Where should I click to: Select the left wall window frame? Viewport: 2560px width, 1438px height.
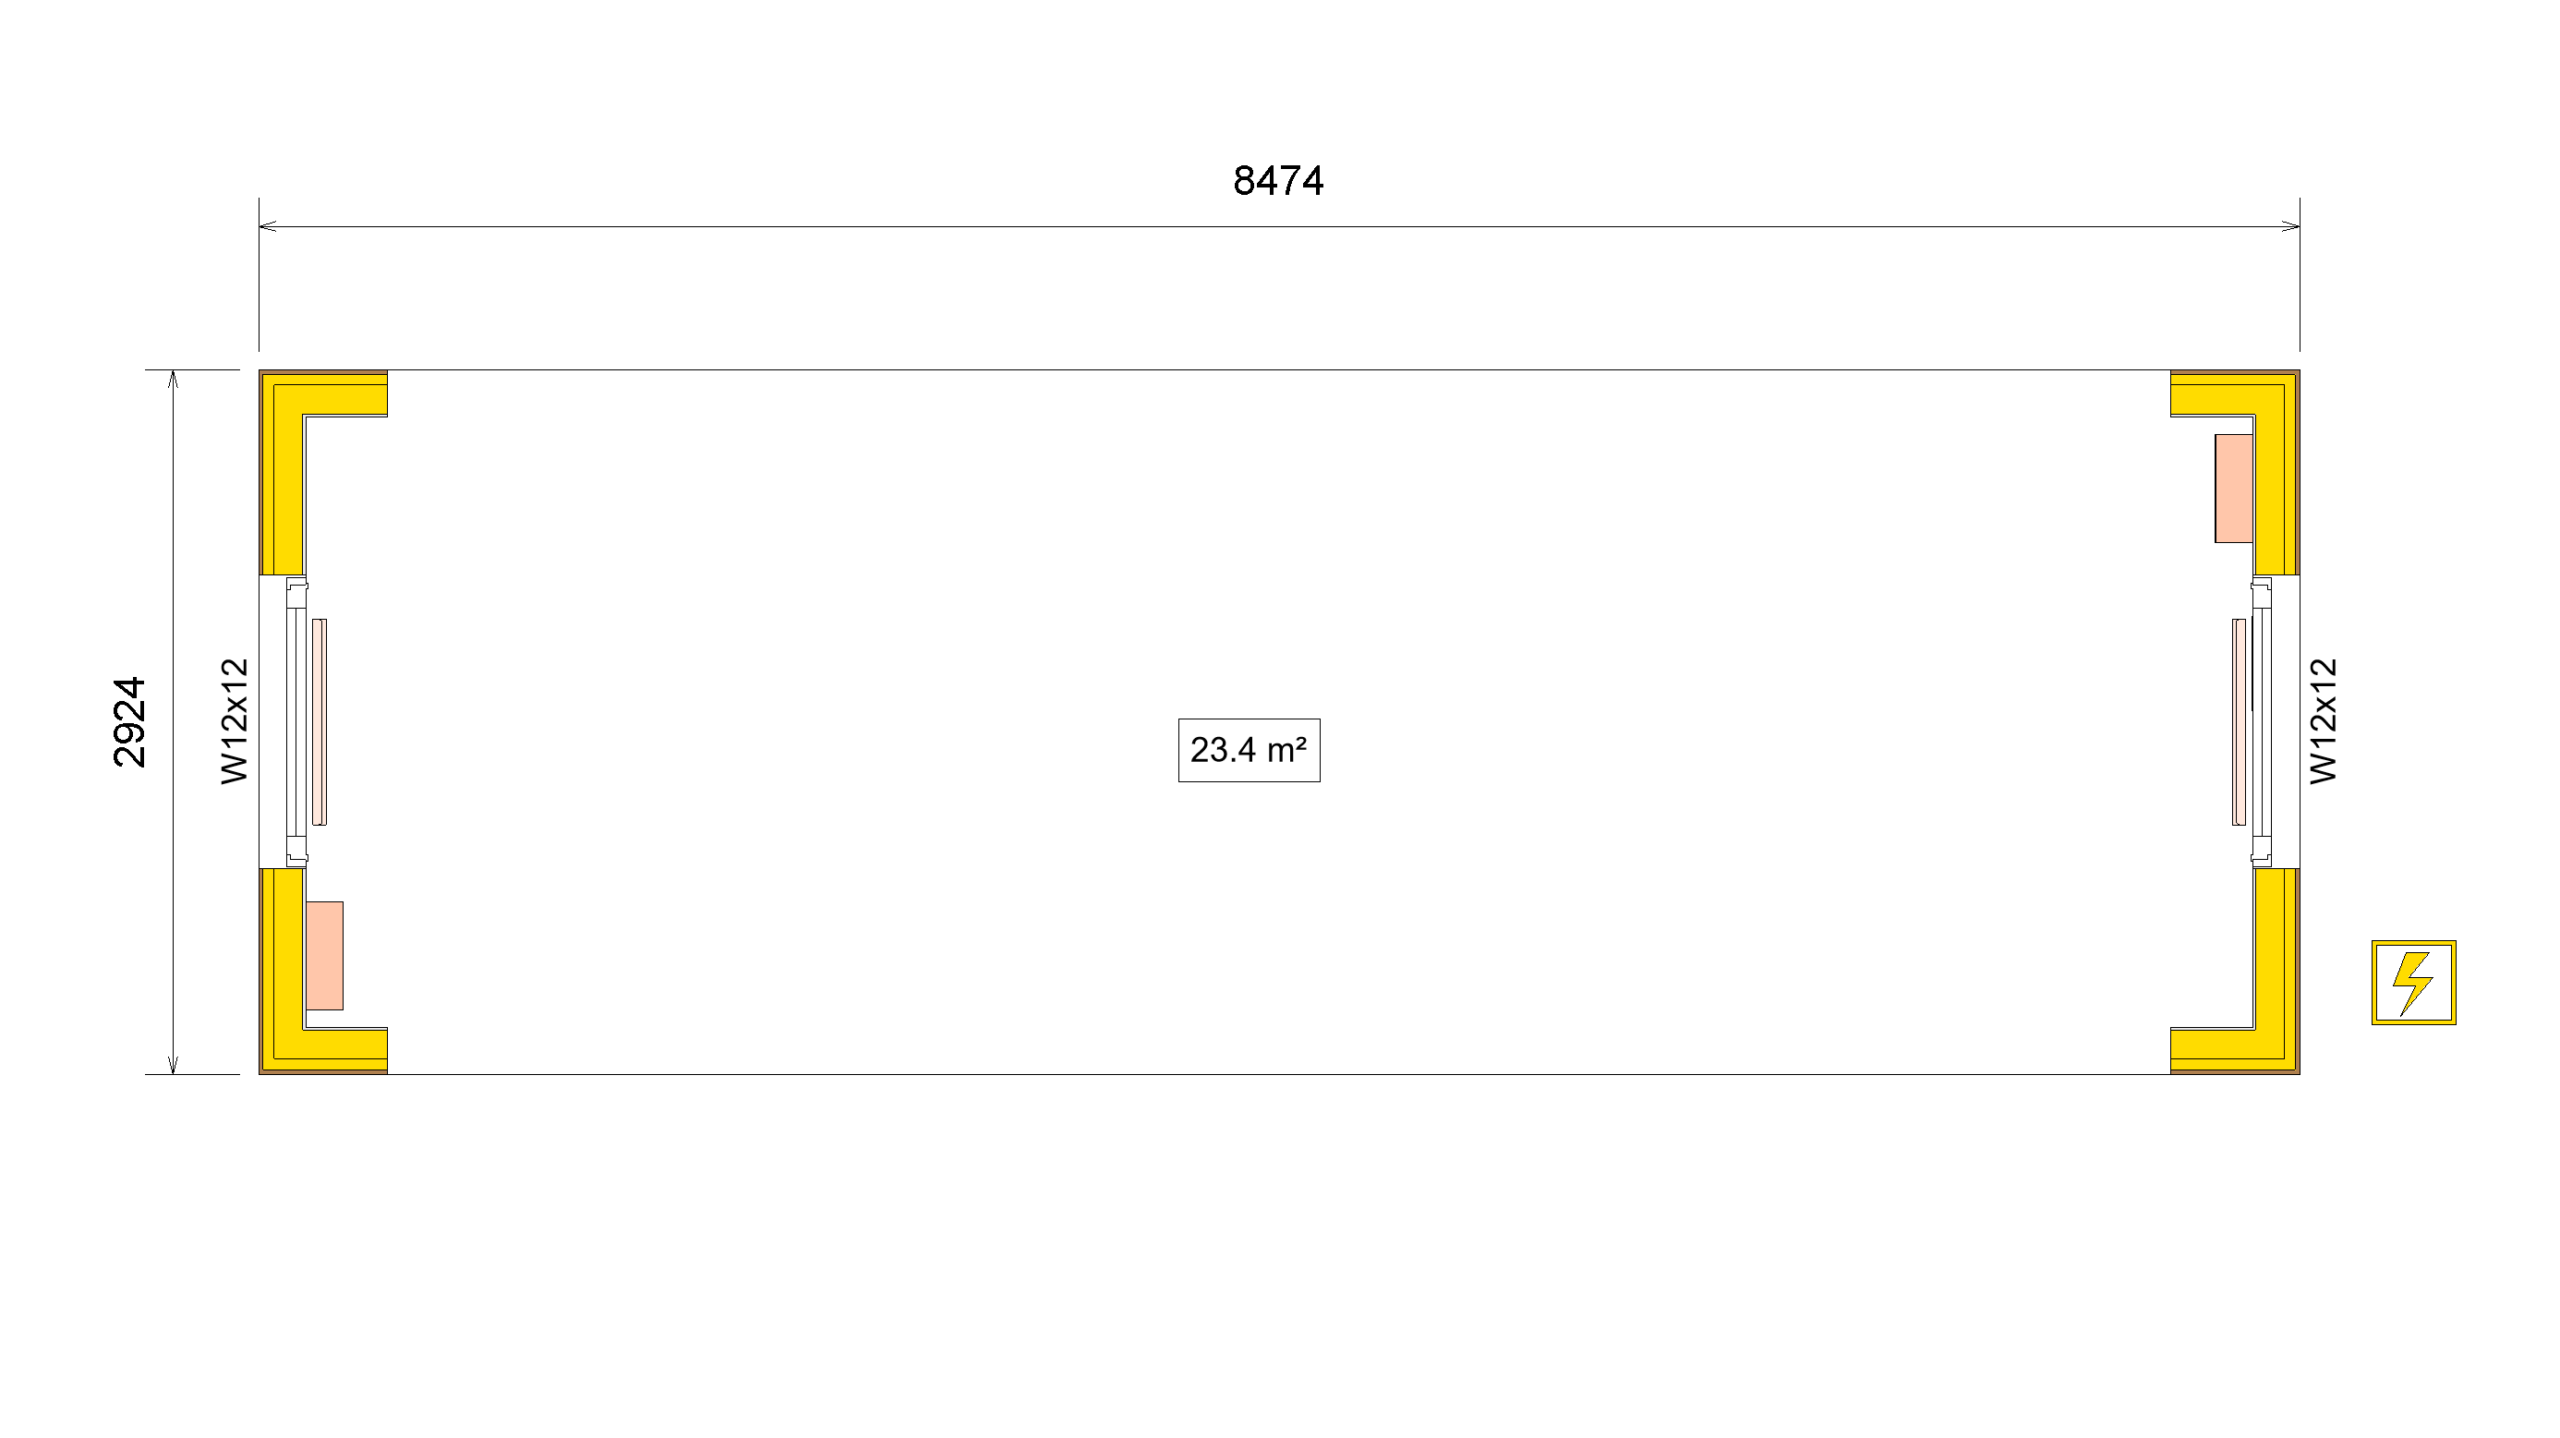pos(296,722)
